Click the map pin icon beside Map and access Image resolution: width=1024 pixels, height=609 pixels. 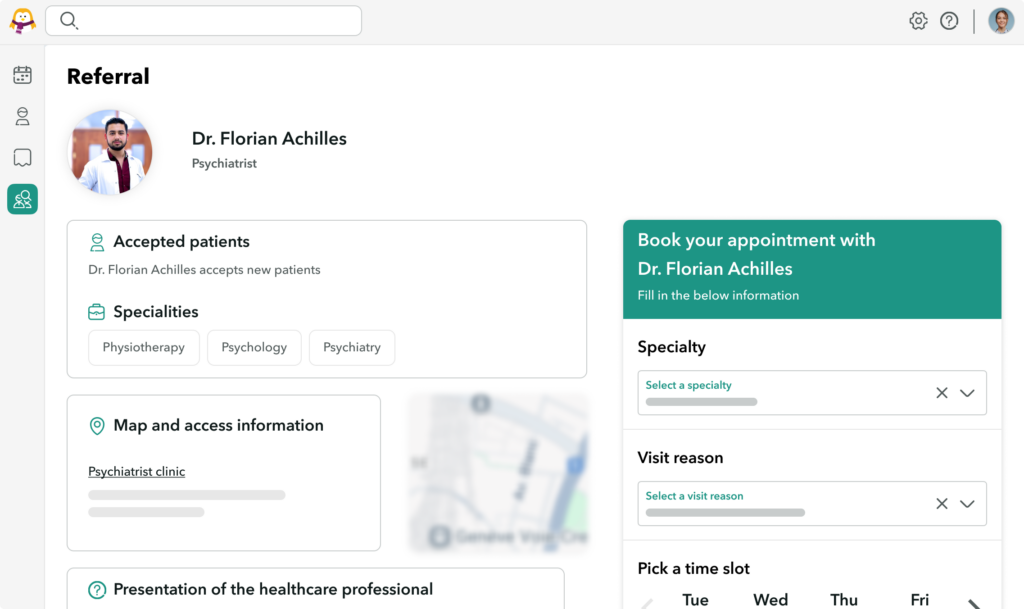point(96,425)
